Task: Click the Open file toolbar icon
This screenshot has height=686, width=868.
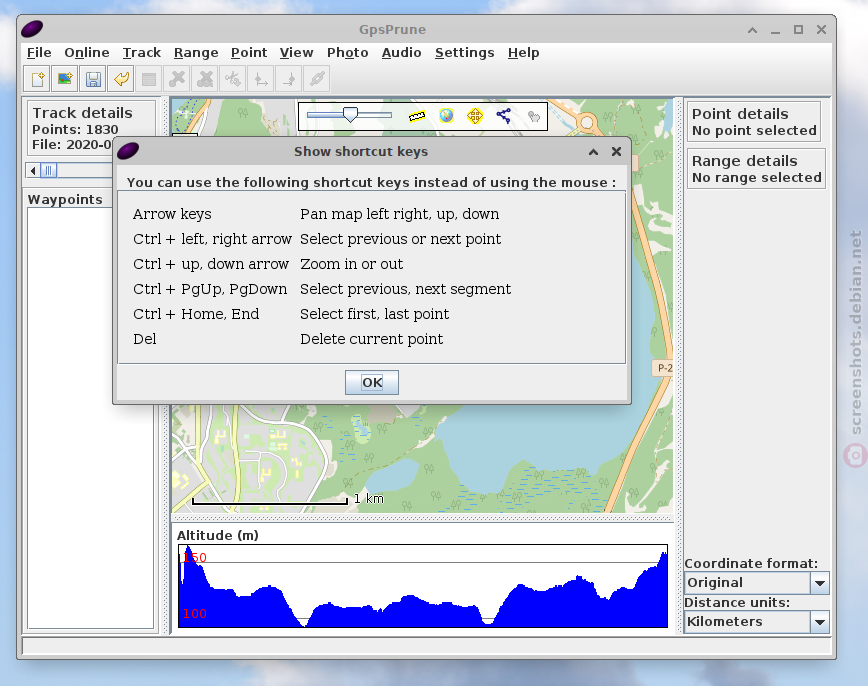Action: (x=37, y=79)
